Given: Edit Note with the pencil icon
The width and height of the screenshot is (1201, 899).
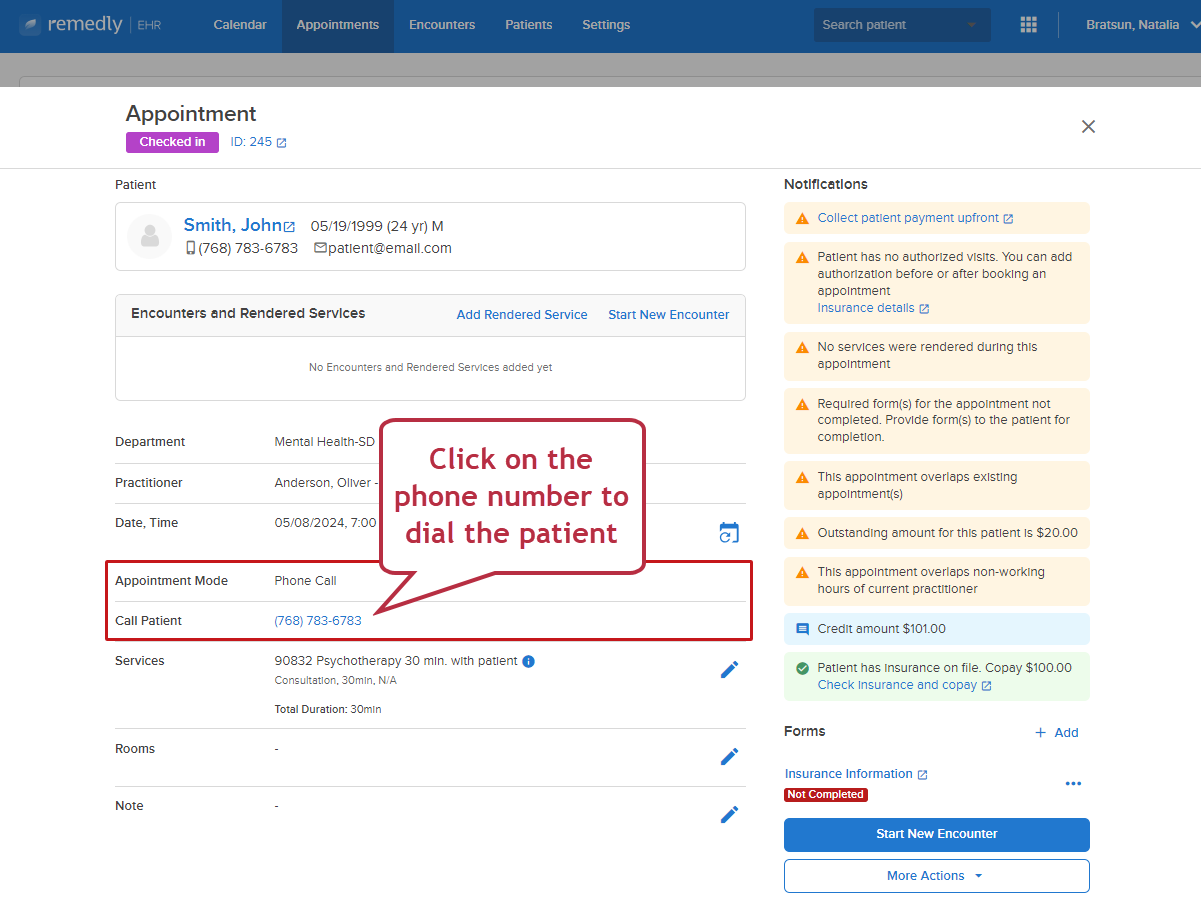Looking at the screenshot, I should point(729,815).
